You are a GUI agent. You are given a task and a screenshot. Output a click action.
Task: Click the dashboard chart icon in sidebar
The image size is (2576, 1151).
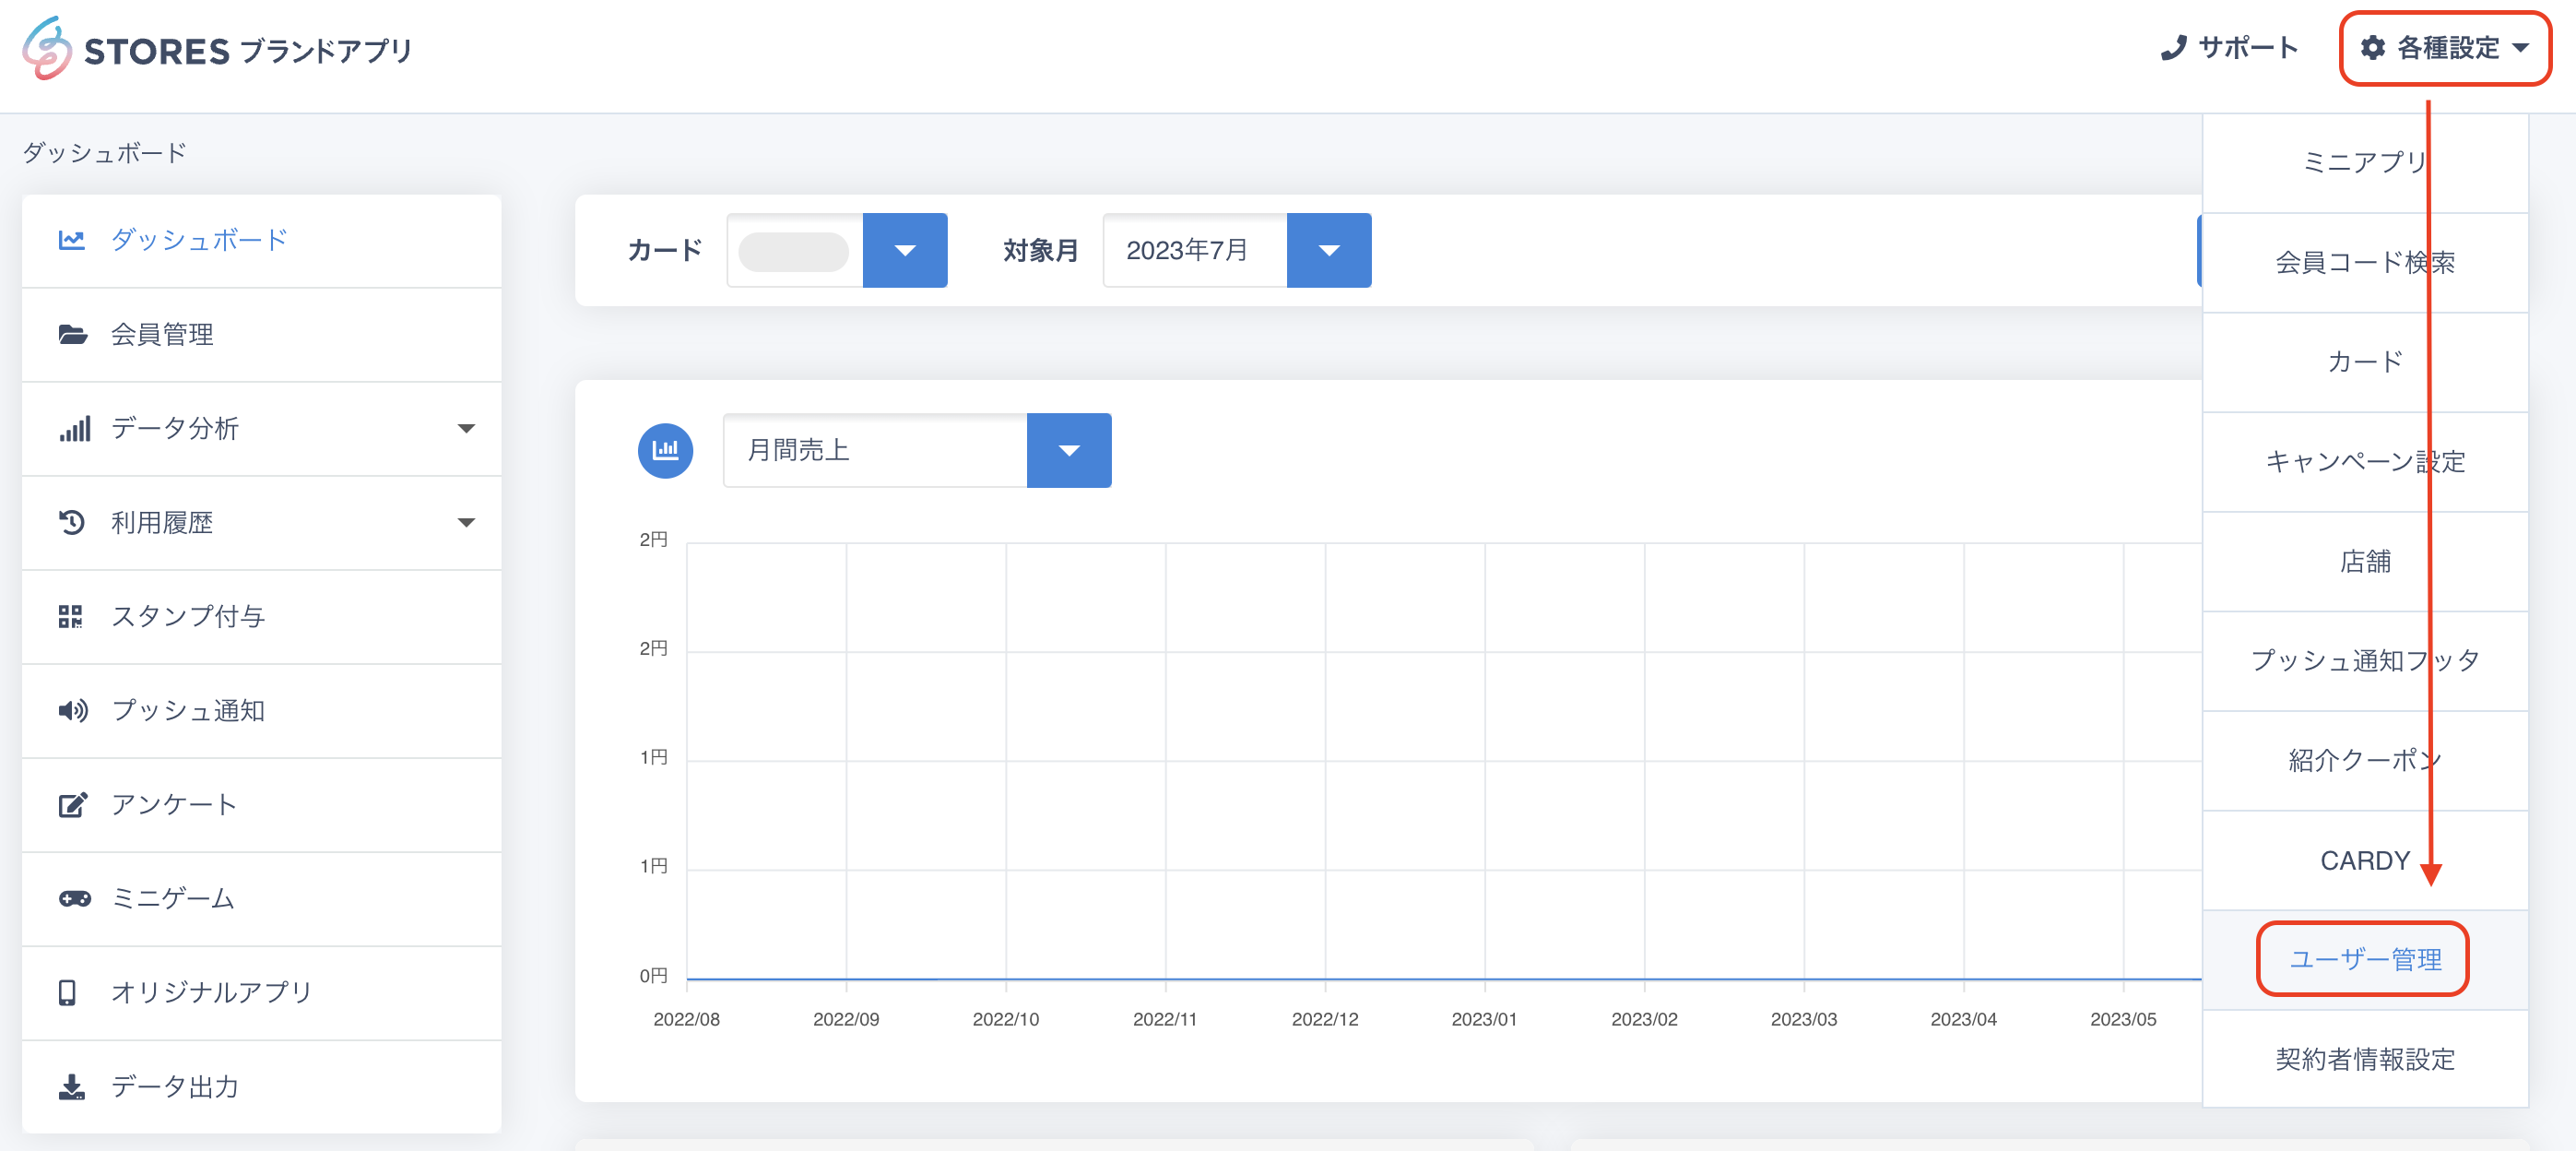point(71,240)
